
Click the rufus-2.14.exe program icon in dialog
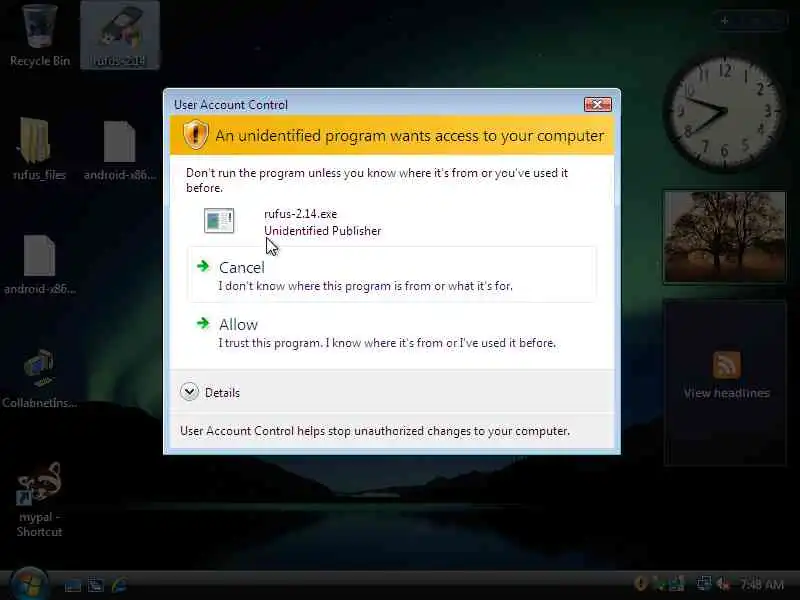pos(219,221)
